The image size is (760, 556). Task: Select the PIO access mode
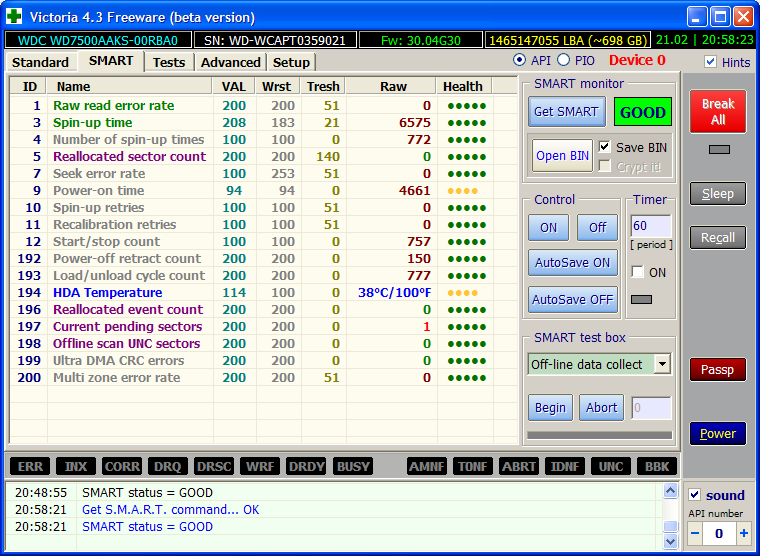click(x=563, y=60)
